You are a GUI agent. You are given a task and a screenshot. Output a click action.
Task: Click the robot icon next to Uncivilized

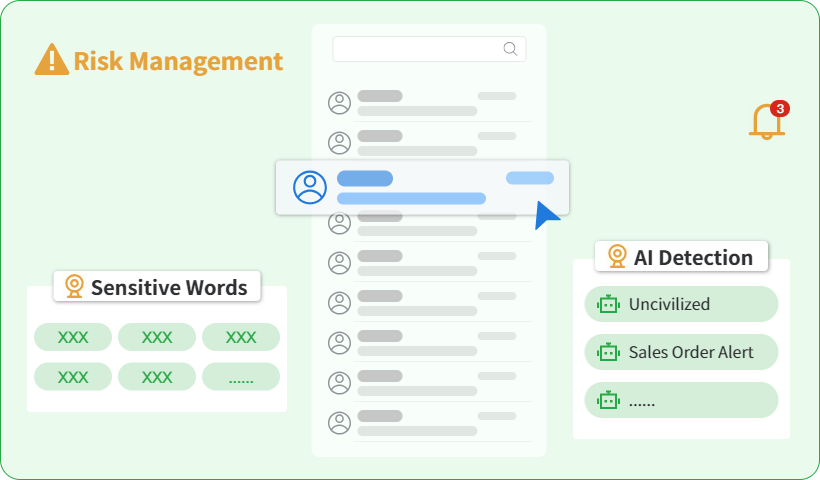607,304
